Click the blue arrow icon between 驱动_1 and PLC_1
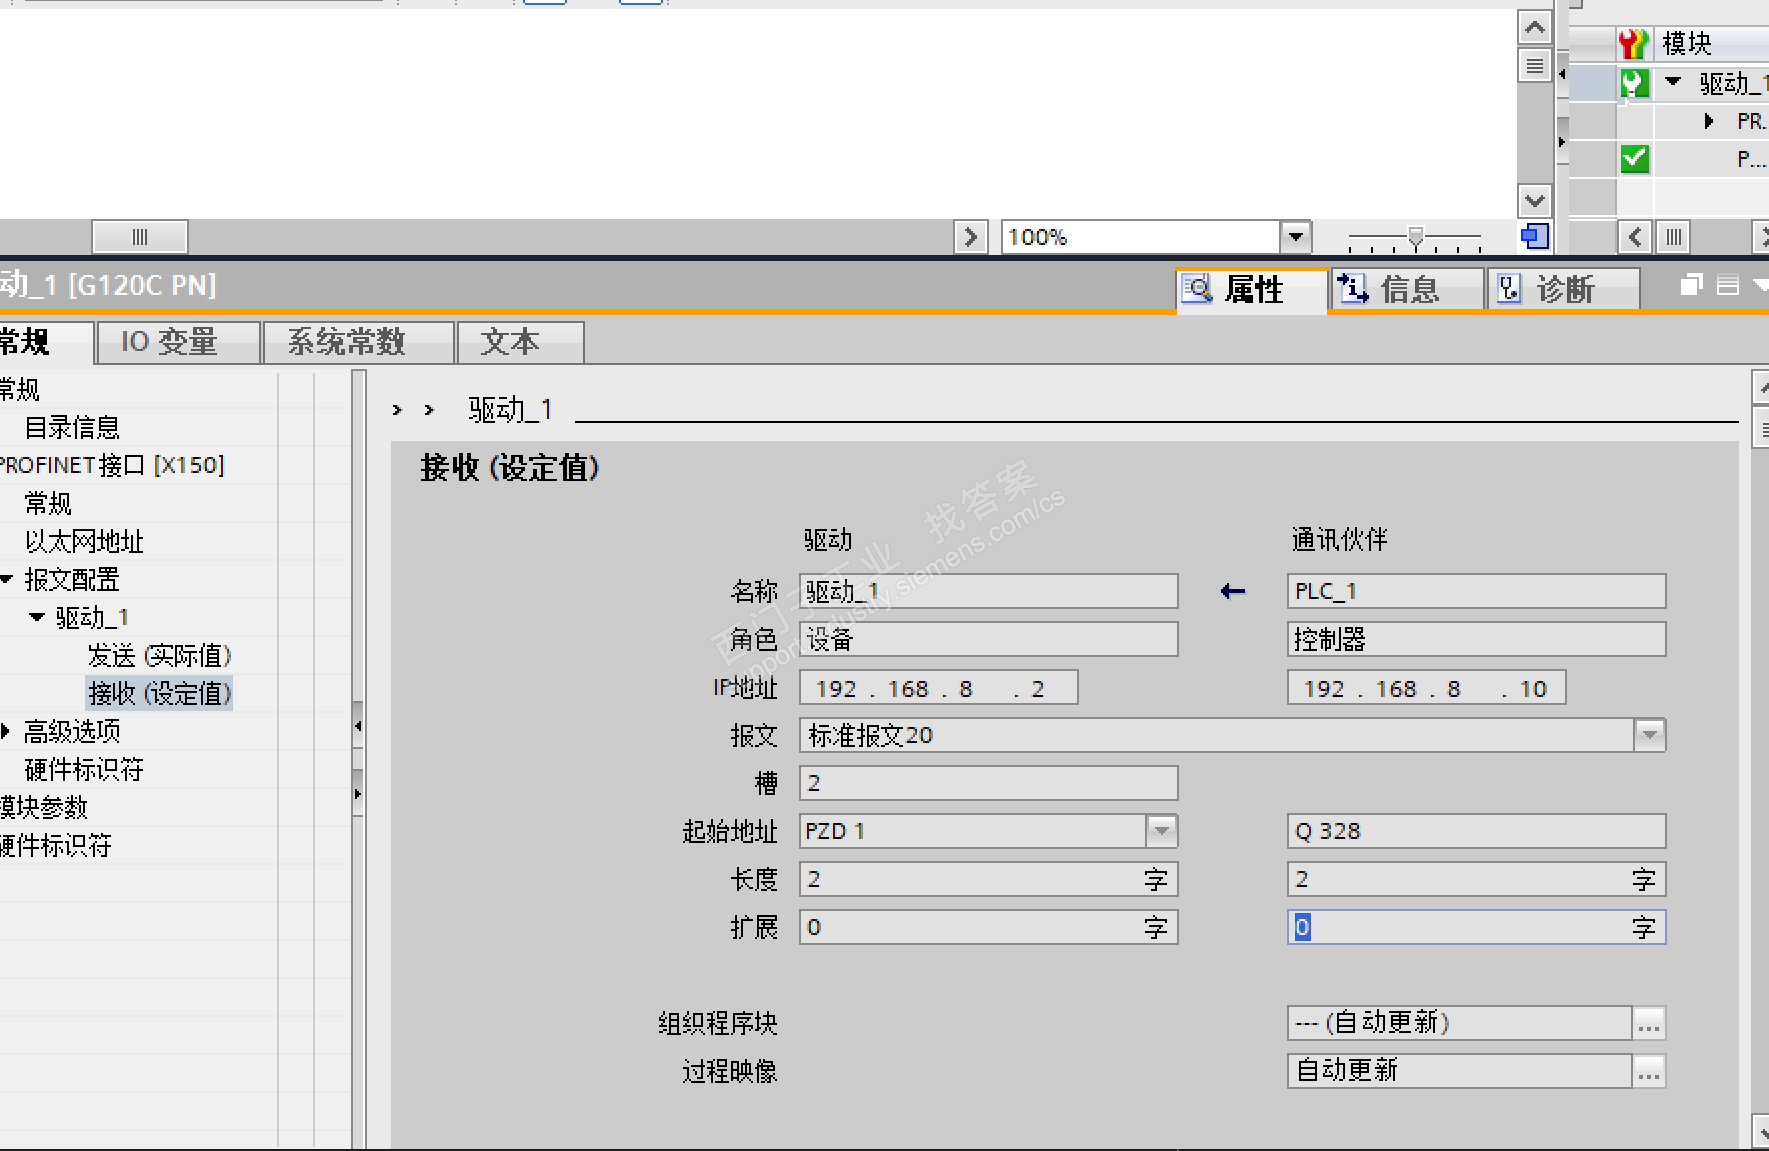This screenshot has width=1769, height=1151. tap(1233, 591)
